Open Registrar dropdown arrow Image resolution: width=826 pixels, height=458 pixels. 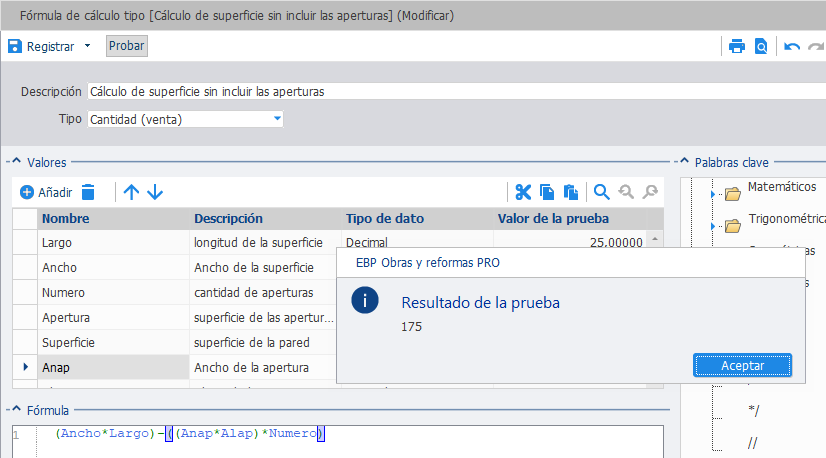[87, 46]
